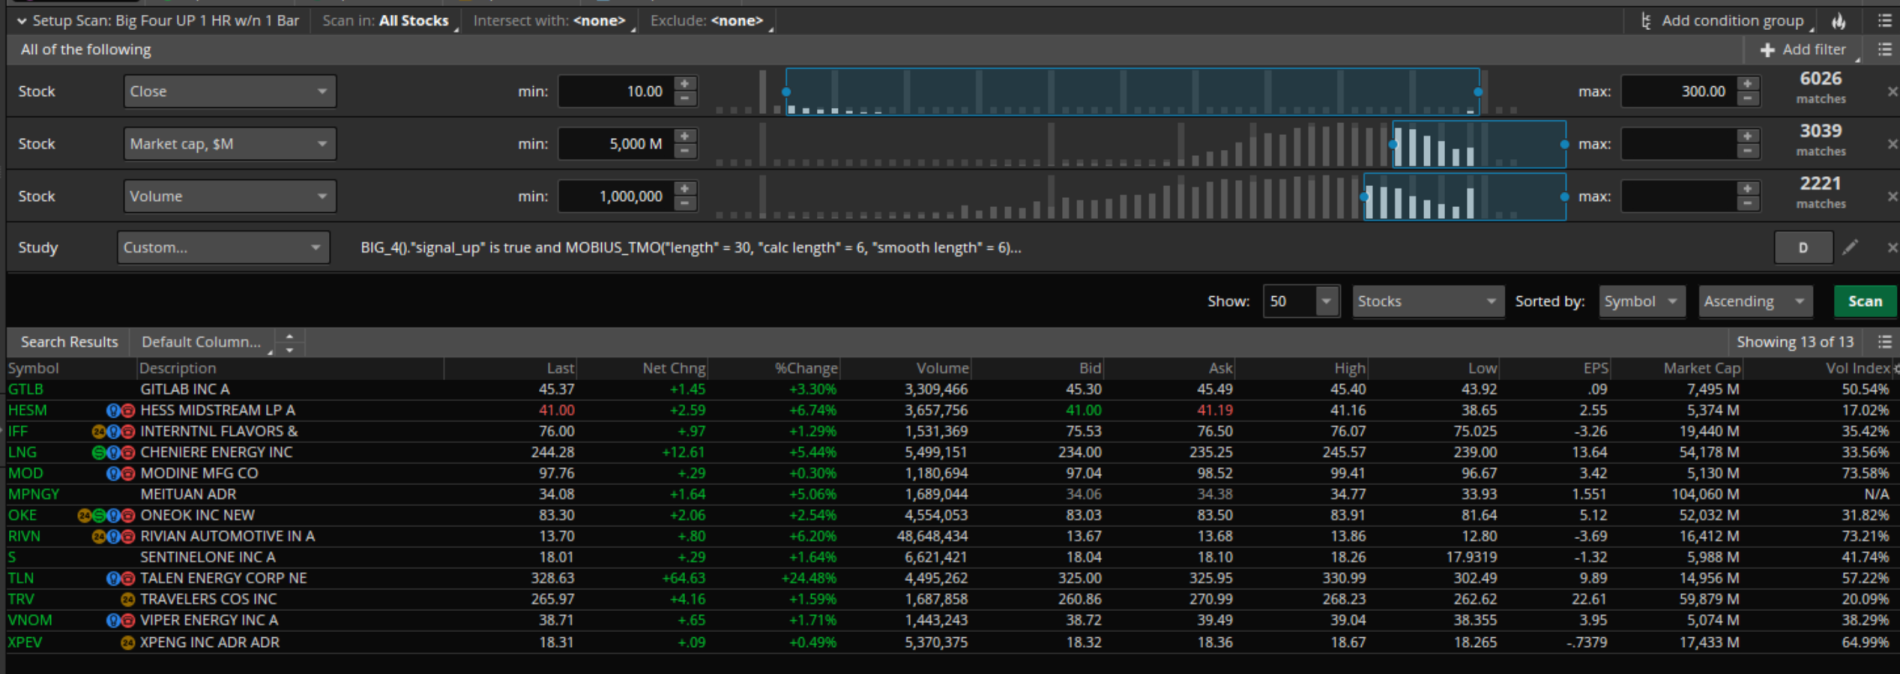Run the scan with Scan button
The height and width of the screenshot is (674, 1900).
[x=1865, y=301]
